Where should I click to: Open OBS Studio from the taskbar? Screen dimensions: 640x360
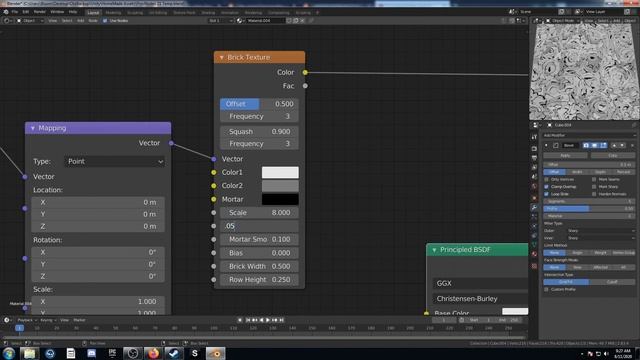[132, 353]
